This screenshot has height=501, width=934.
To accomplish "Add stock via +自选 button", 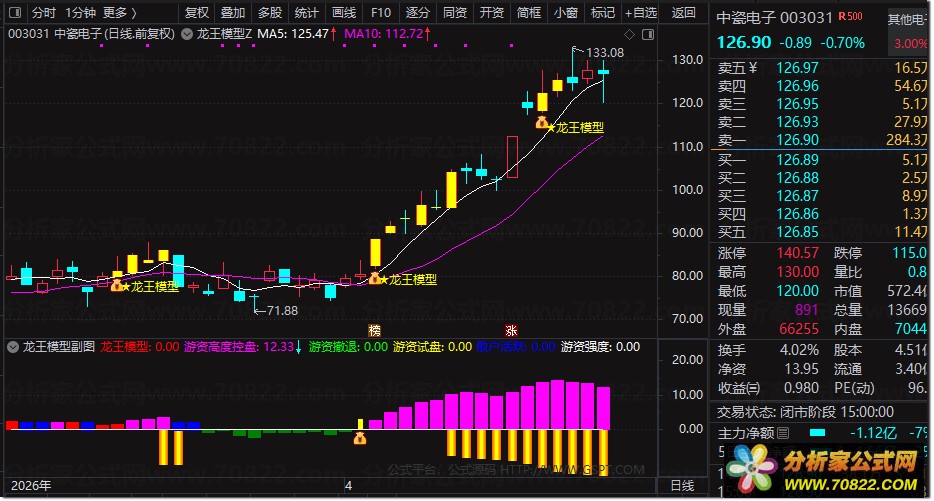I will pyautogui.click(x=640, y=13).
